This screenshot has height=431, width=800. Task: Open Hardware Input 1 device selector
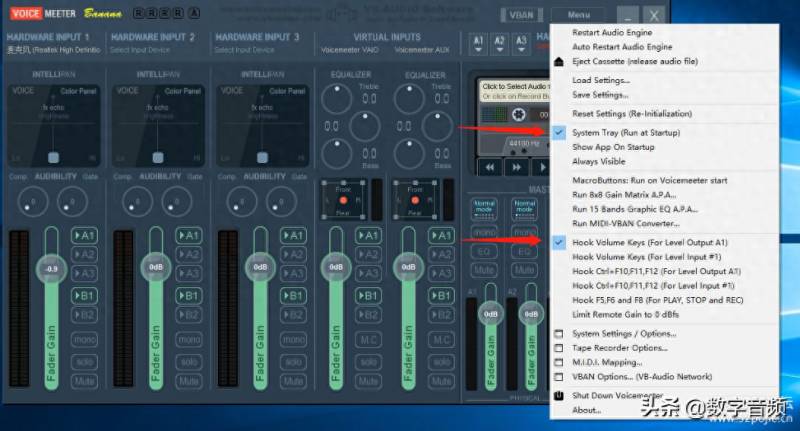point(54,50)
